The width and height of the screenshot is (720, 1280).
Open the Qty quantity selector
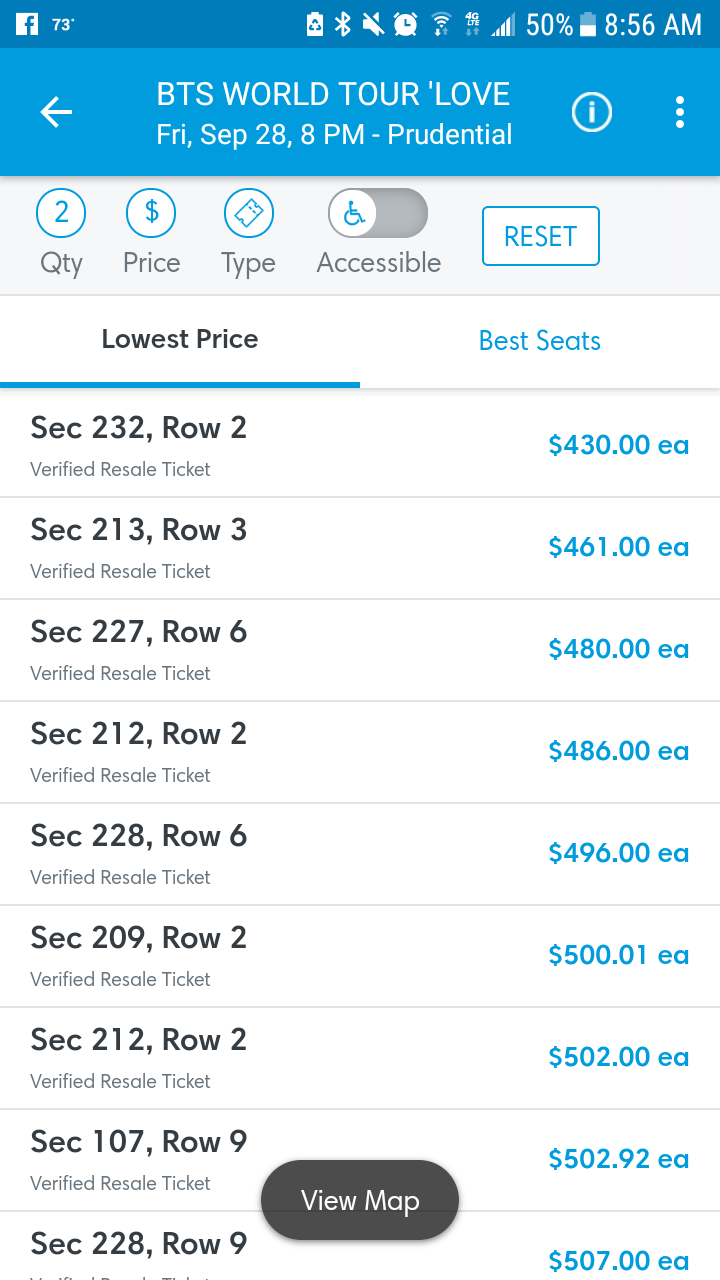tap(61, 213)
